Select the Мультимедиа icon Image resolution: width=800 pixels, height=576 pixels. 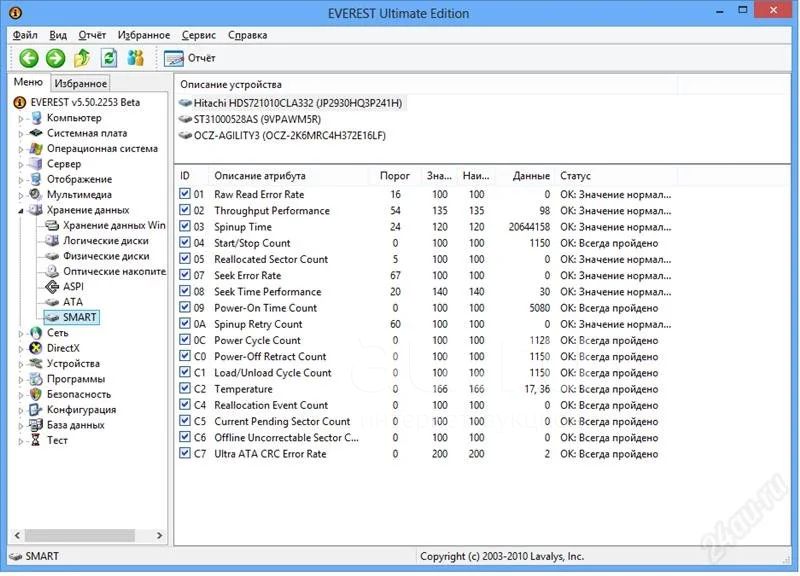(36, 194)
